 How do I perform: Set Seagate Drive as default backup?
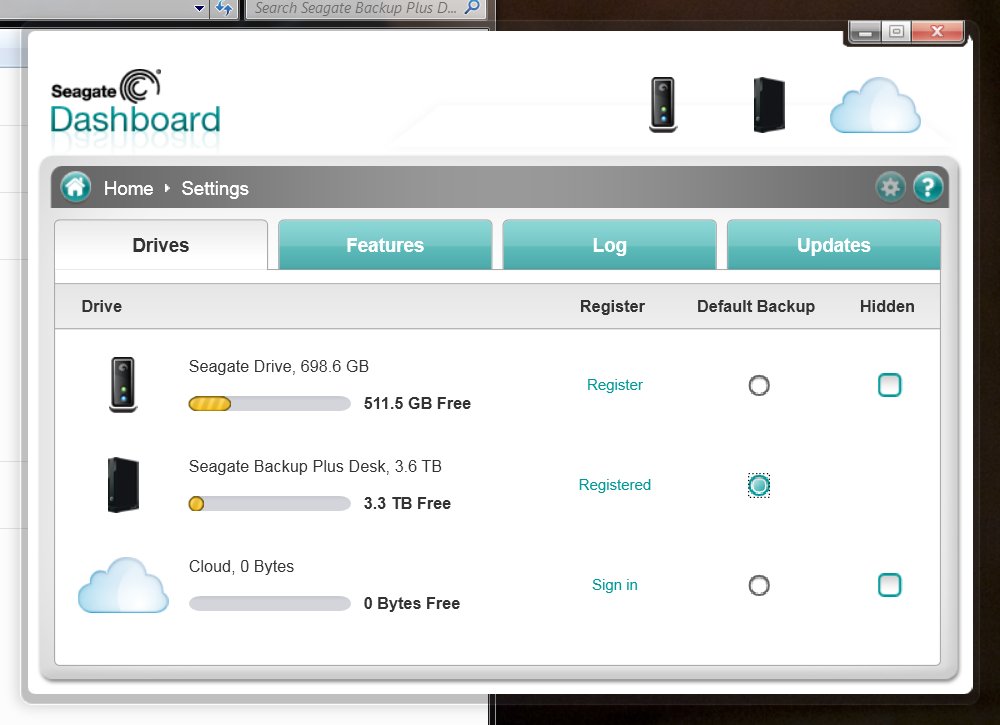759,385
